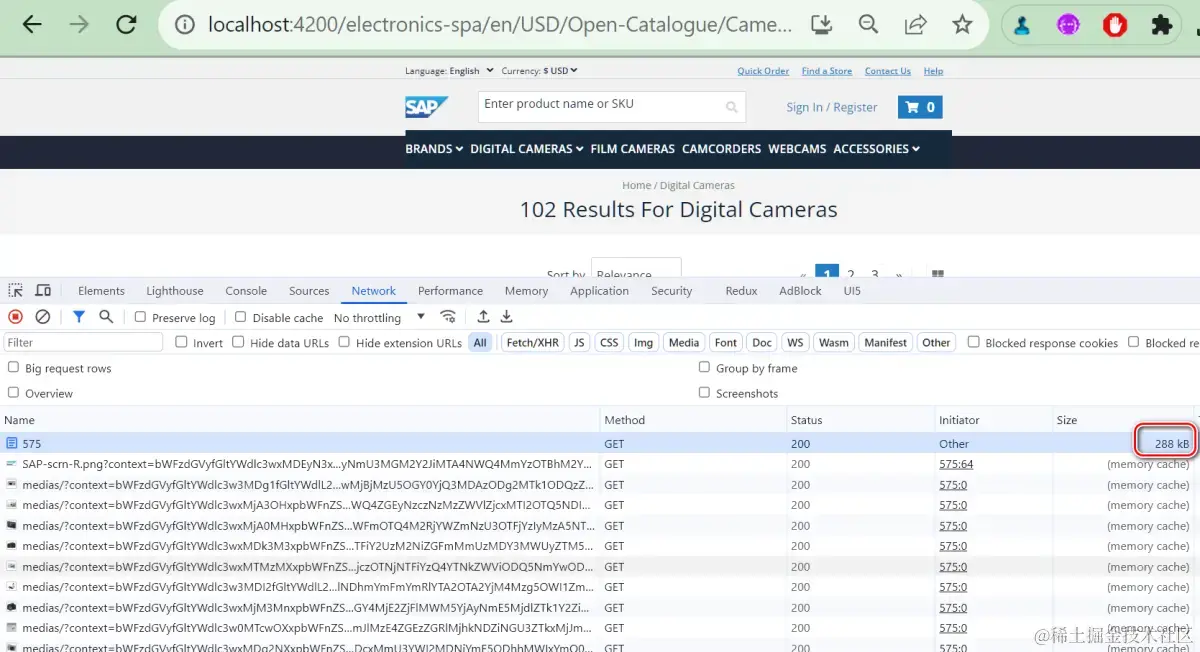
Task: Check Hide extension URLs
Action: tap(344, 342)
